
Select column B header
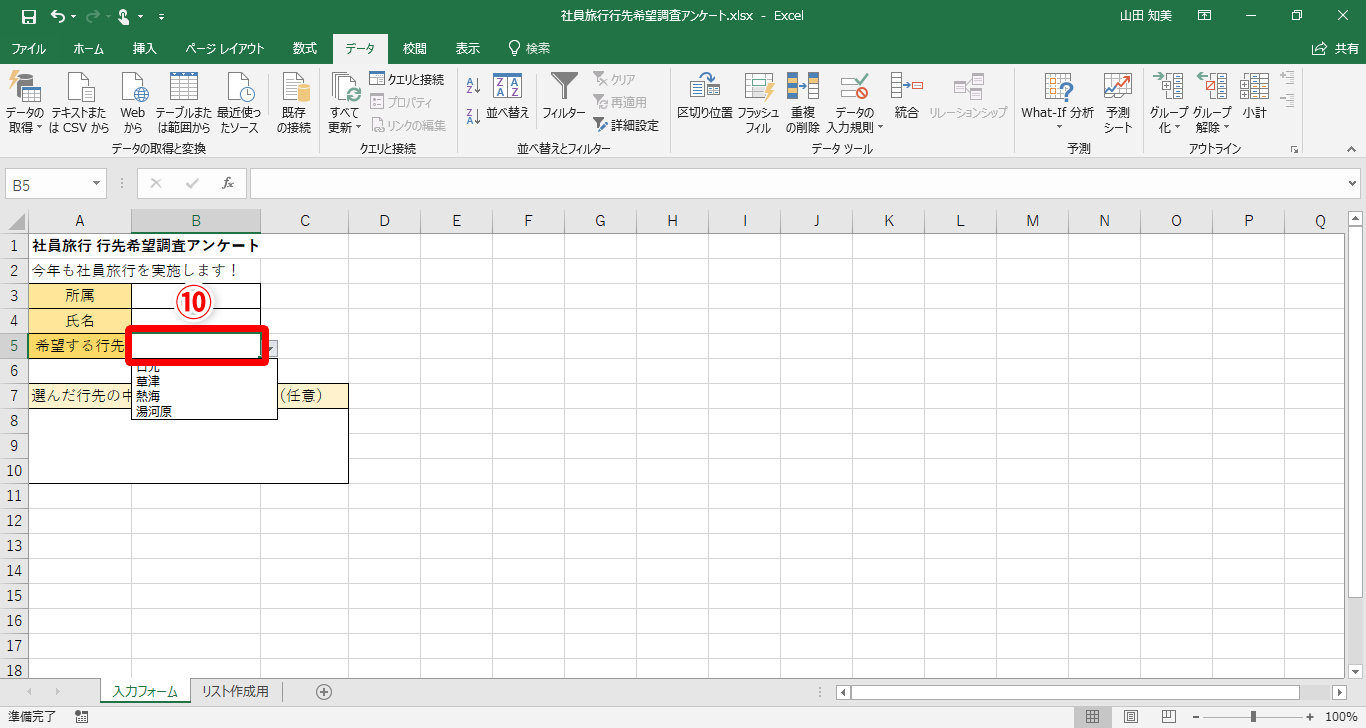point(196,221)
